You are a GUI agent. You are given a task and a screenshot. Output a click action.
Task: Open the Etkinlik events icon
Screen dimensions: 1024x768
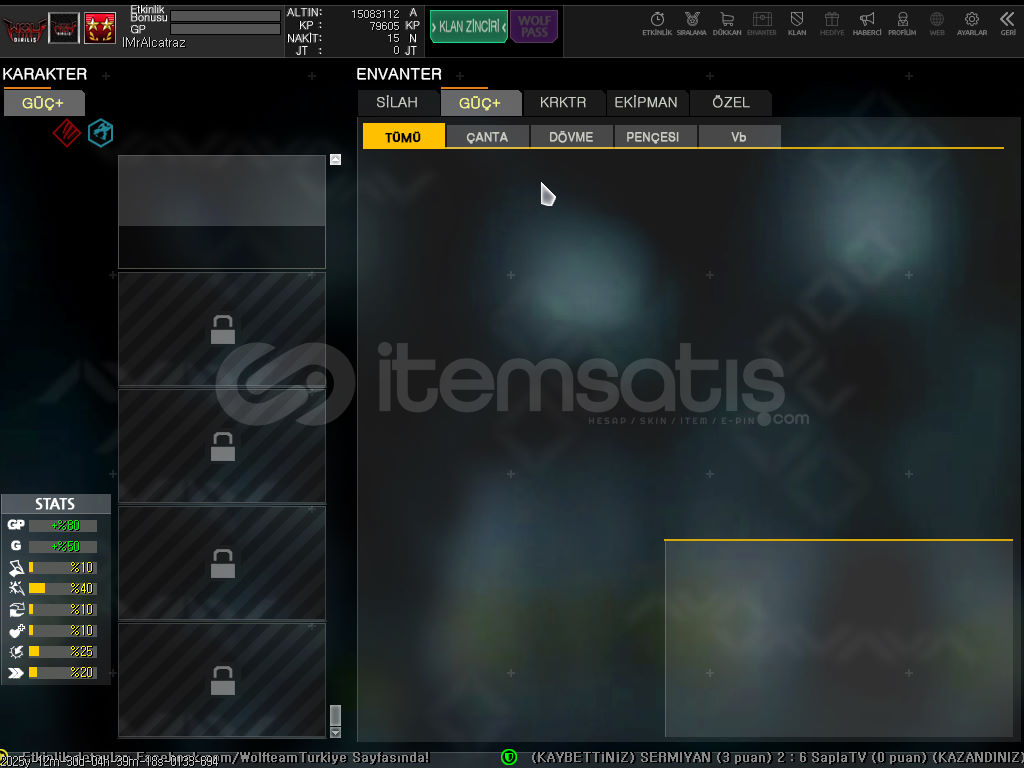(x=657, y=22)
